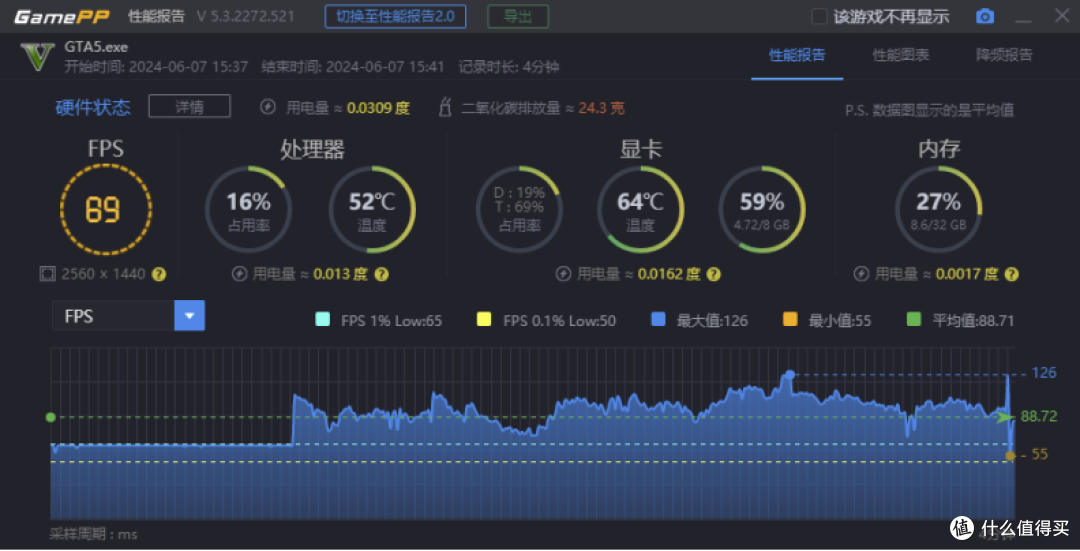Switch to the 性能报告 tab
Screen dimensions: 1080x551
pos(797,55)
